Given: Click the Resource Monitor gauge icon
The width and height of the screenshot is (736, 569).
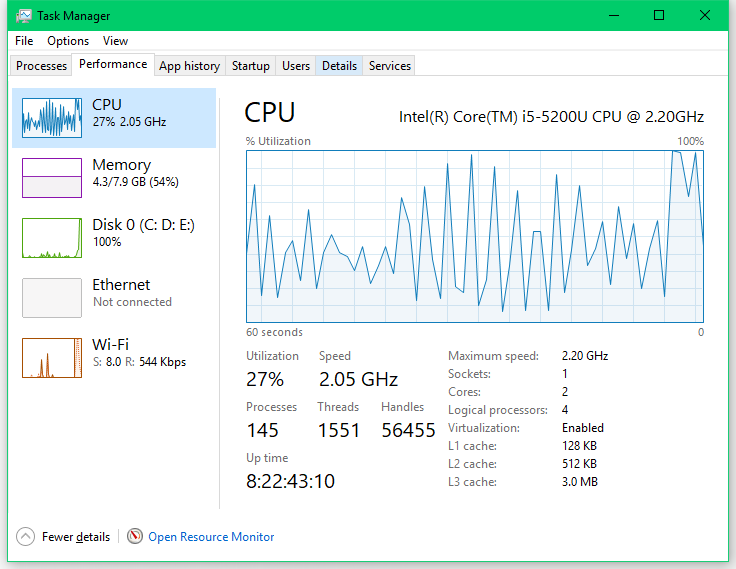Looking at the screenshot, I should (135, 536).
